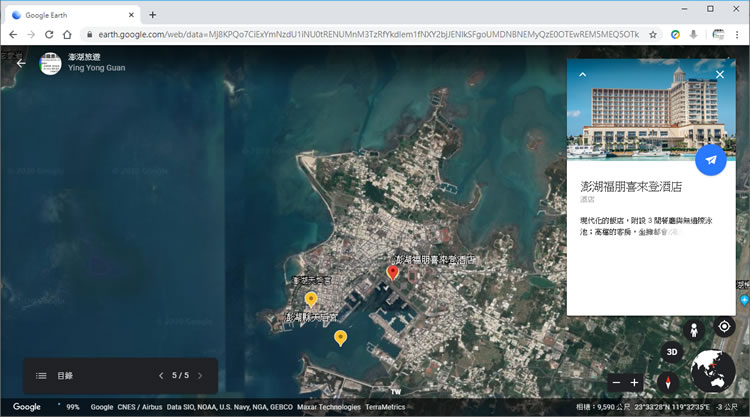Screen dimensions: 750x417
Task: Click the 澎湖縣天后宮 map label
Action: coord(311,317)
